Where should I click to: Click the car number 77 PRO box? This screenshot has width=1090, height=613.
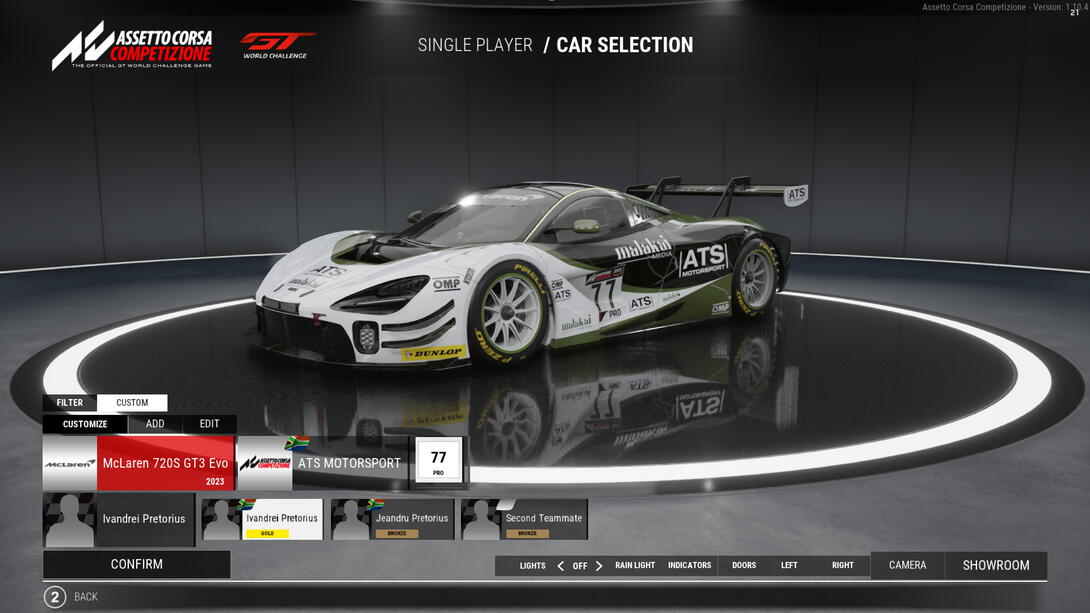tap(439, 460)
